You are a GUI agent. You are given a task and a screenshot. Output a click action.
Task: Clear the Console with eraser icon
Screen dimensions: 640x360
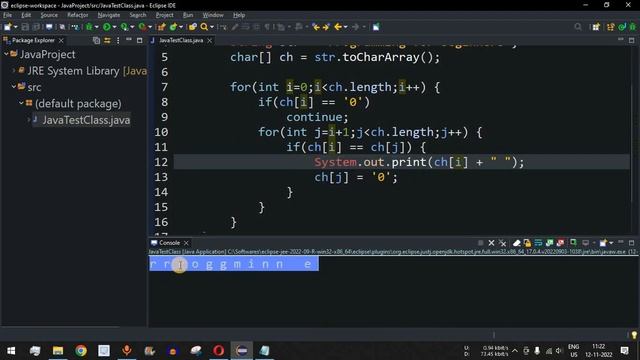516,243
